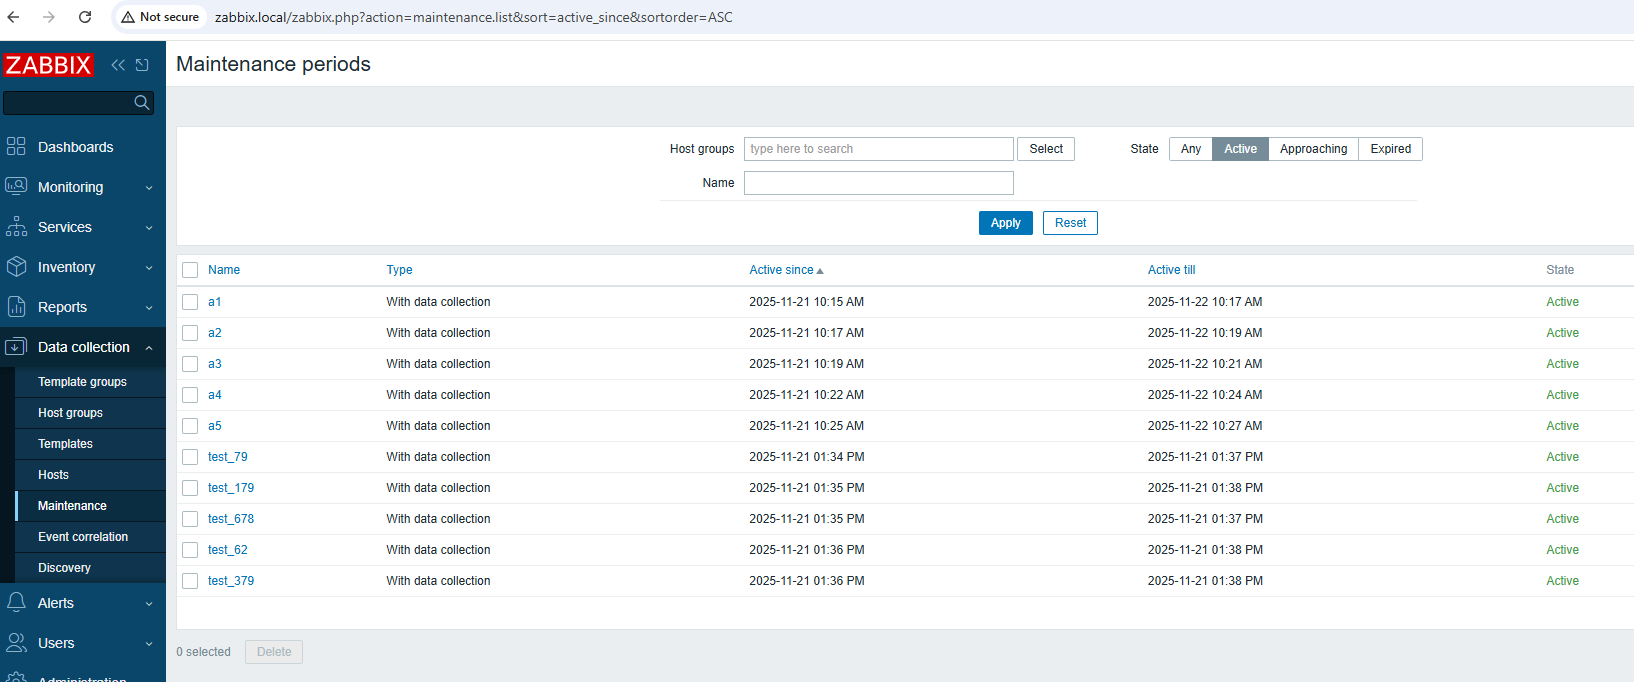Click the Reports chart icon
1634x682 pixels.
[16, 307]
